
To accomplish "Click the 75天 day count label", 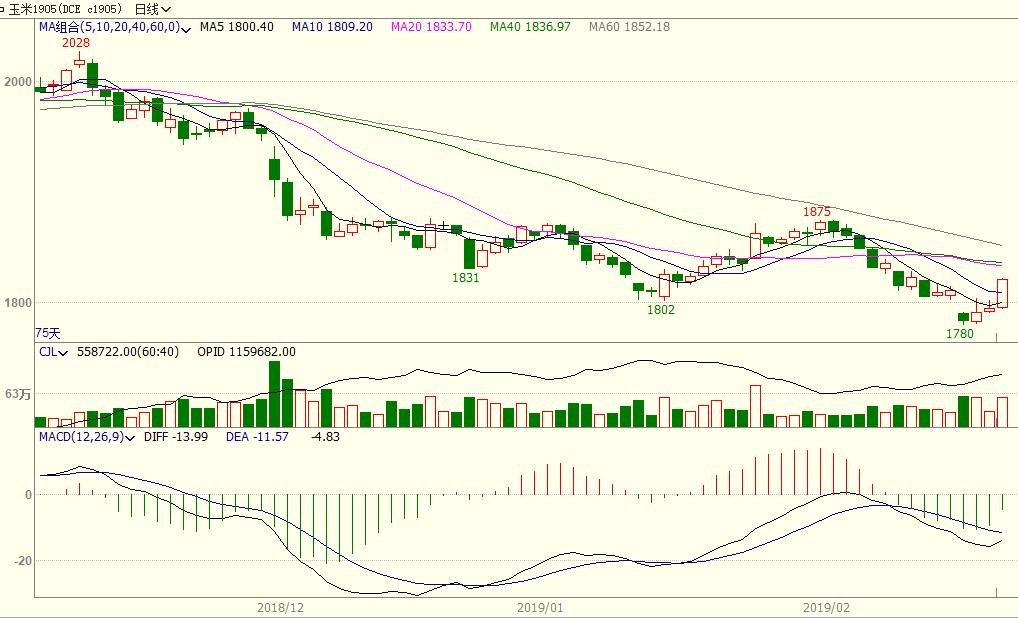I will [48, 332].
